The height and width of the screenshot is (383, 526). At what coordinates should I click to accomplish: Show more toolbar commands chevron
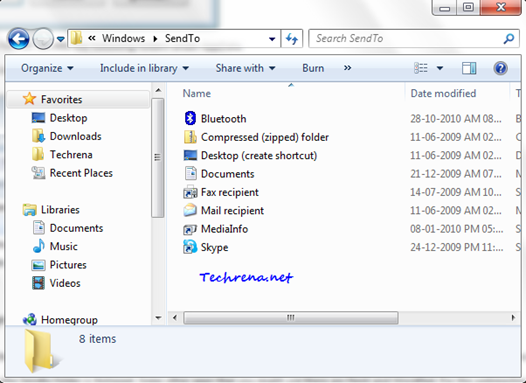pyautogui.click(x=348, y=68)
